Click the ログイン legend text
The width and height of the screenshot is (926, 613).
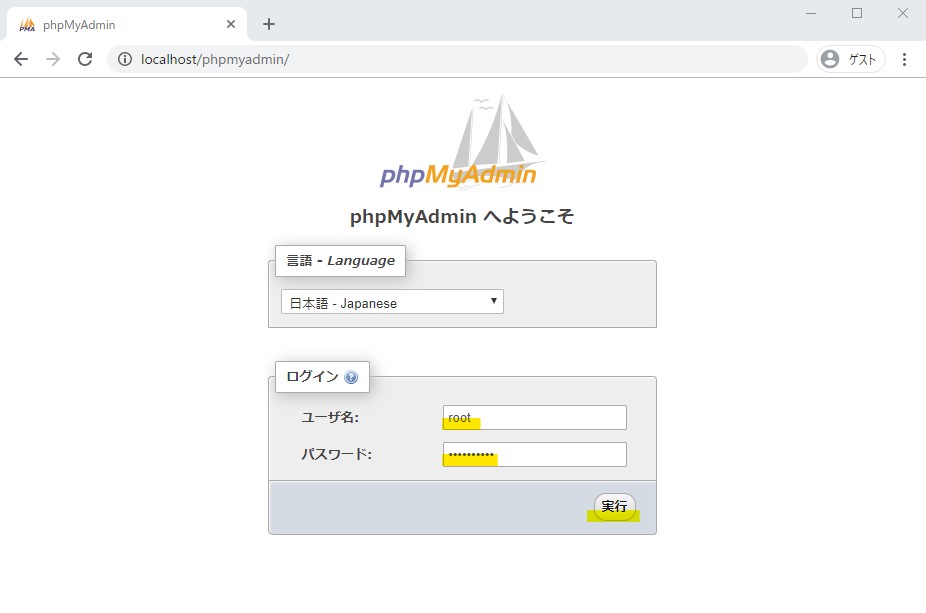[312, 377]
